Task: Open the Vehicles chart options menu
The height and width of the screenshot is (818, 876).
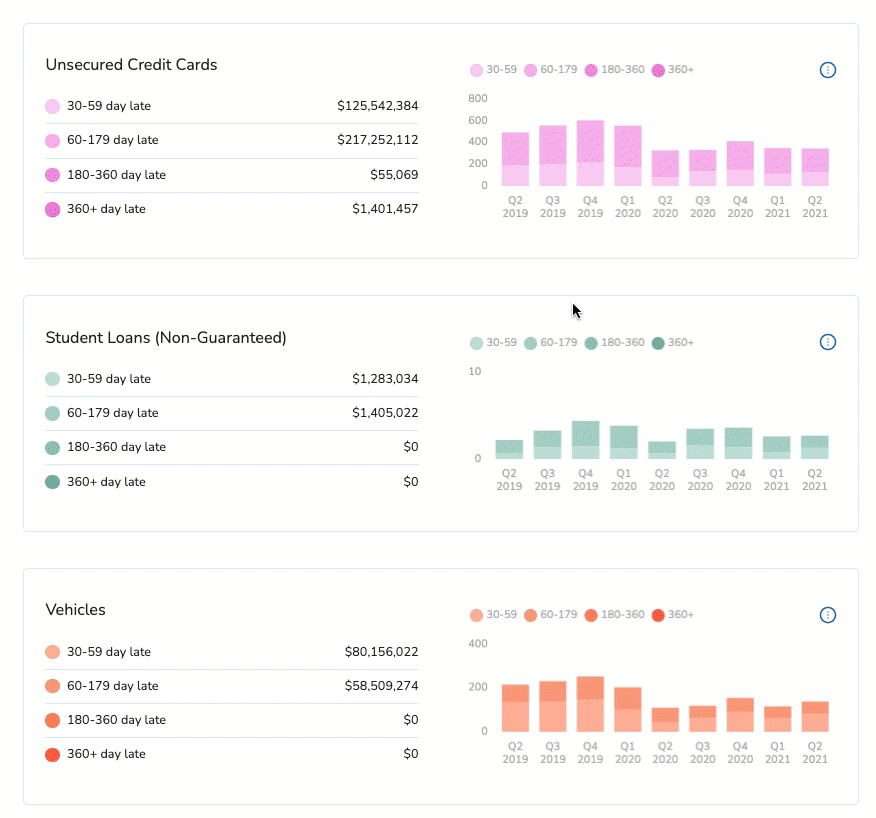Action: click(827, 615)
